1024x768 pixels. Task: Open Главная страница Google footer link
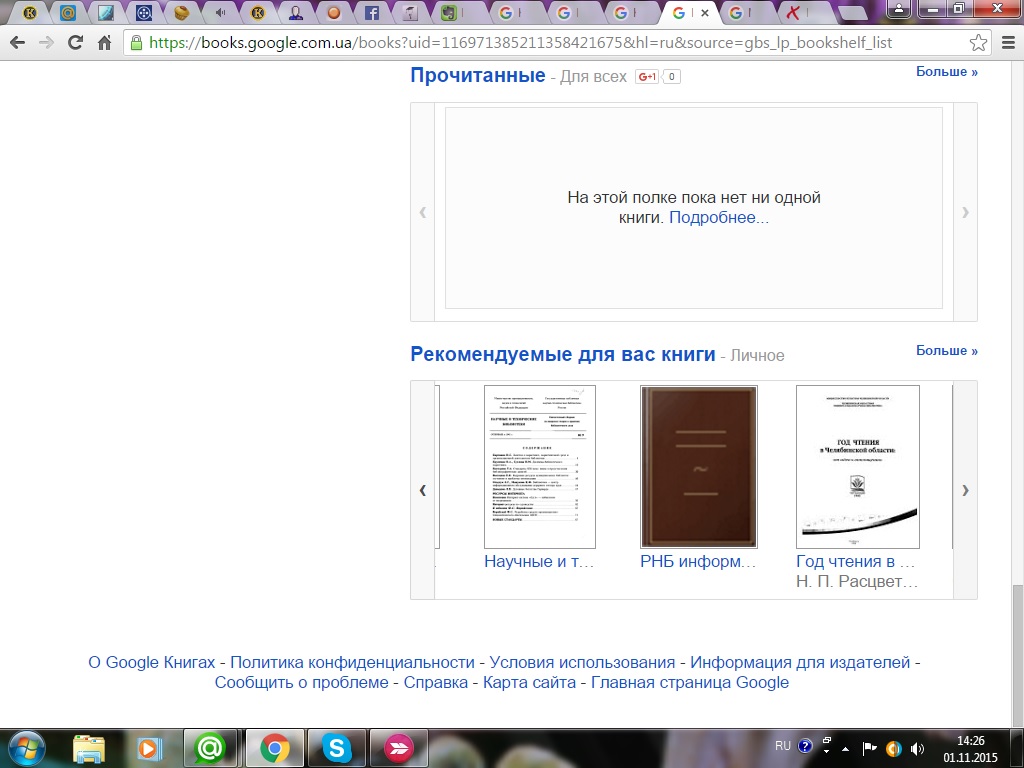(690, 682)
